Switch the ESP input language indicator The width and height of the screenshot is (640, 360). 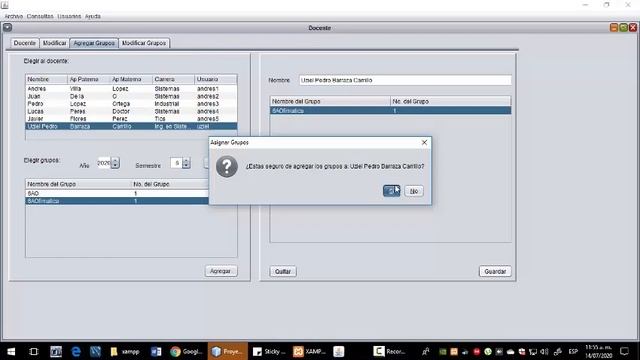click(x=573, y=351)
